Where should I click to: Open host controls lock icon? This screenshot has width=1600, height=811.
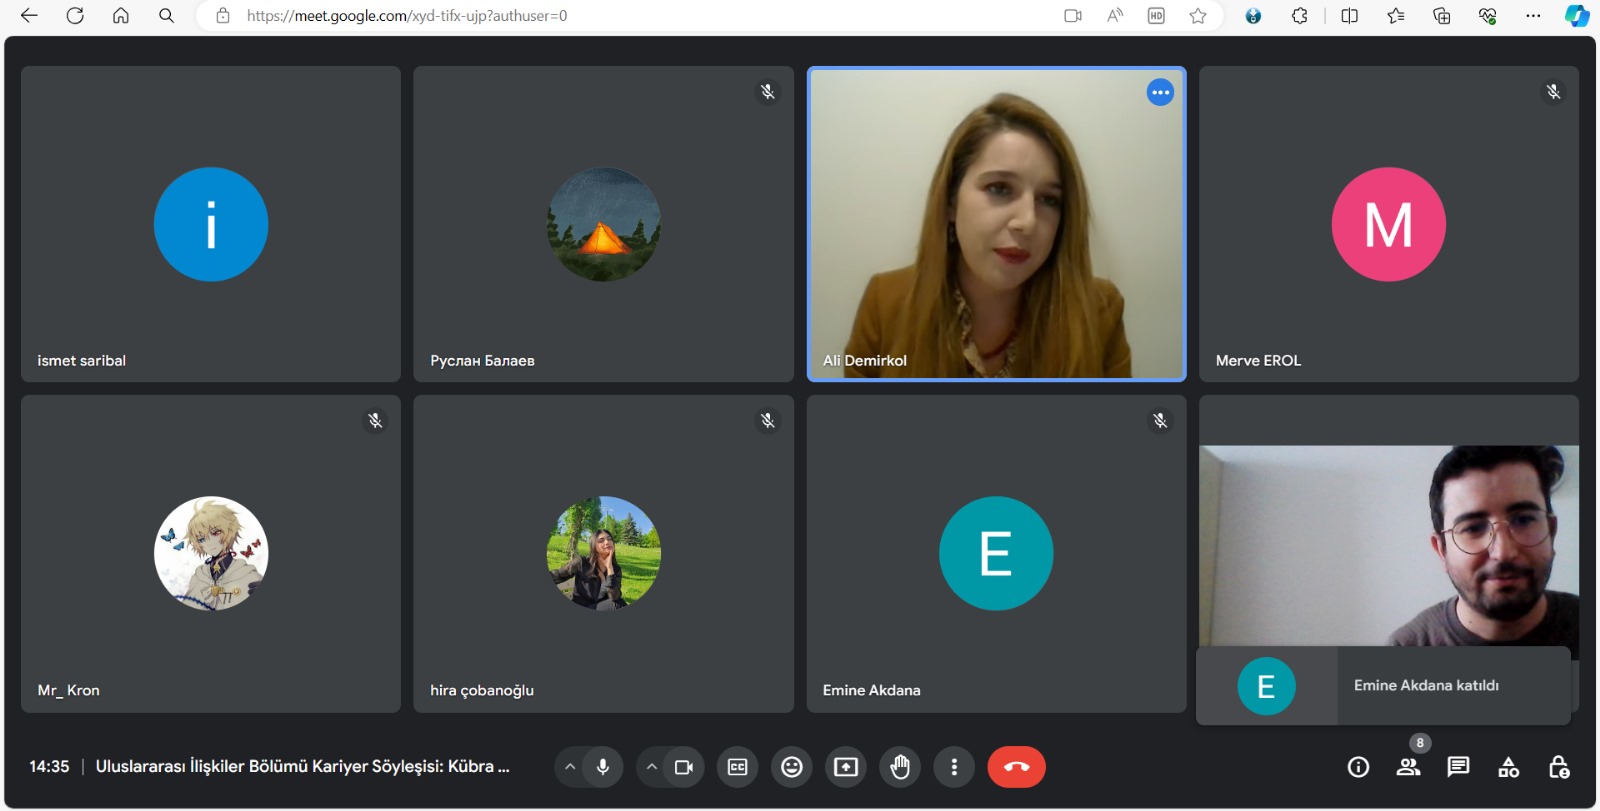coord(1558,767)
